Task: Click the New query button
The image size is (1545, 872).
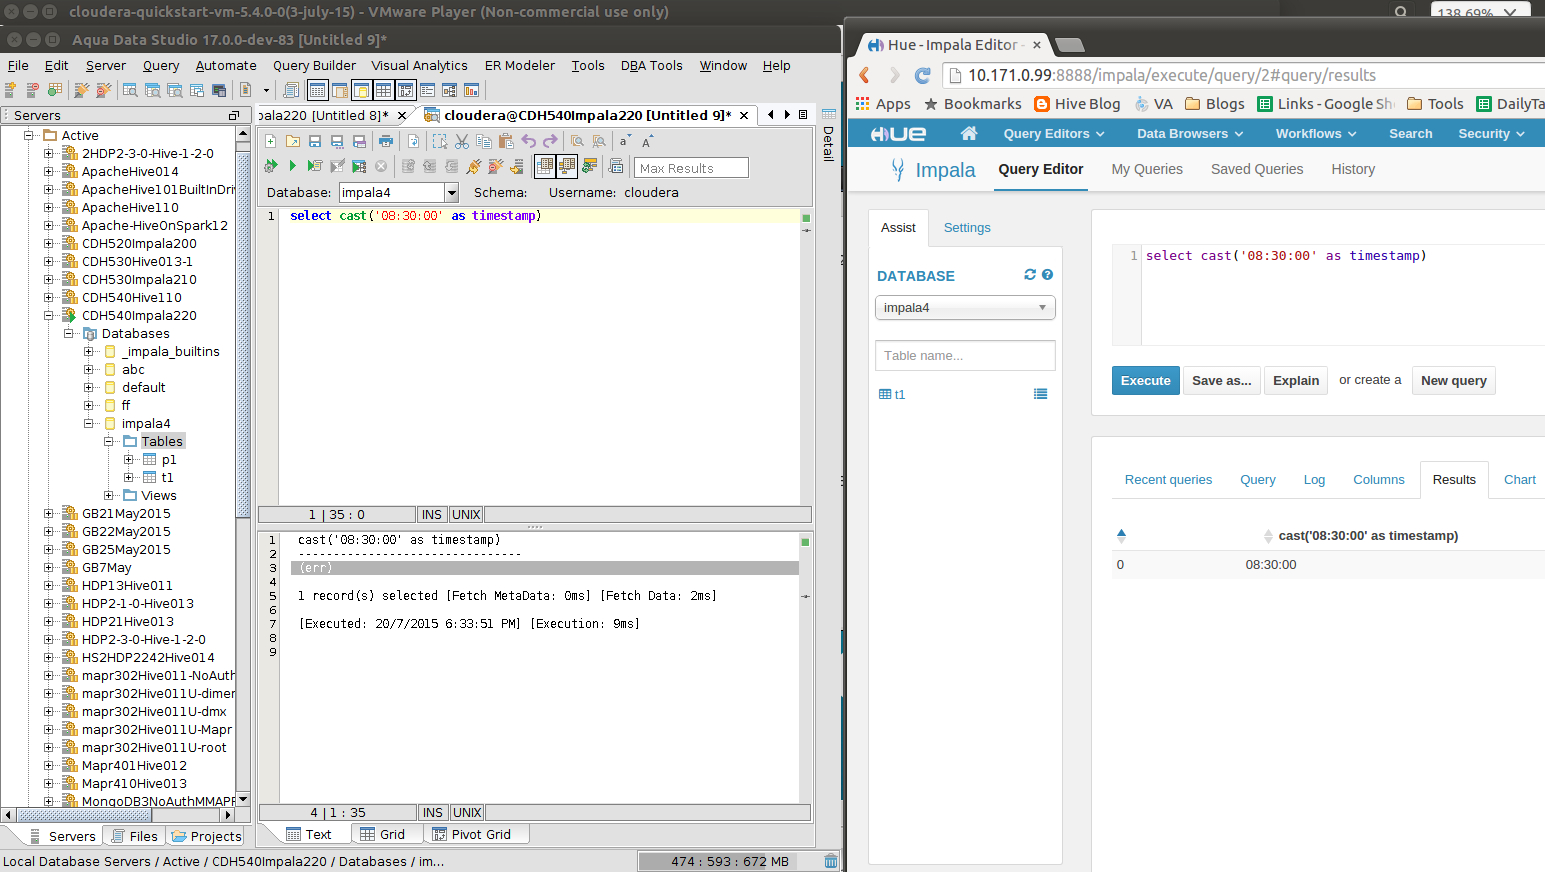Action: click(1454, 381)
